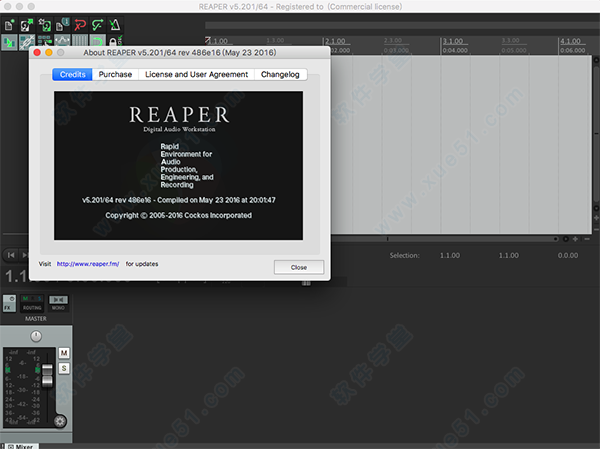Solo the master track with S button

click(x=64, y=368)
